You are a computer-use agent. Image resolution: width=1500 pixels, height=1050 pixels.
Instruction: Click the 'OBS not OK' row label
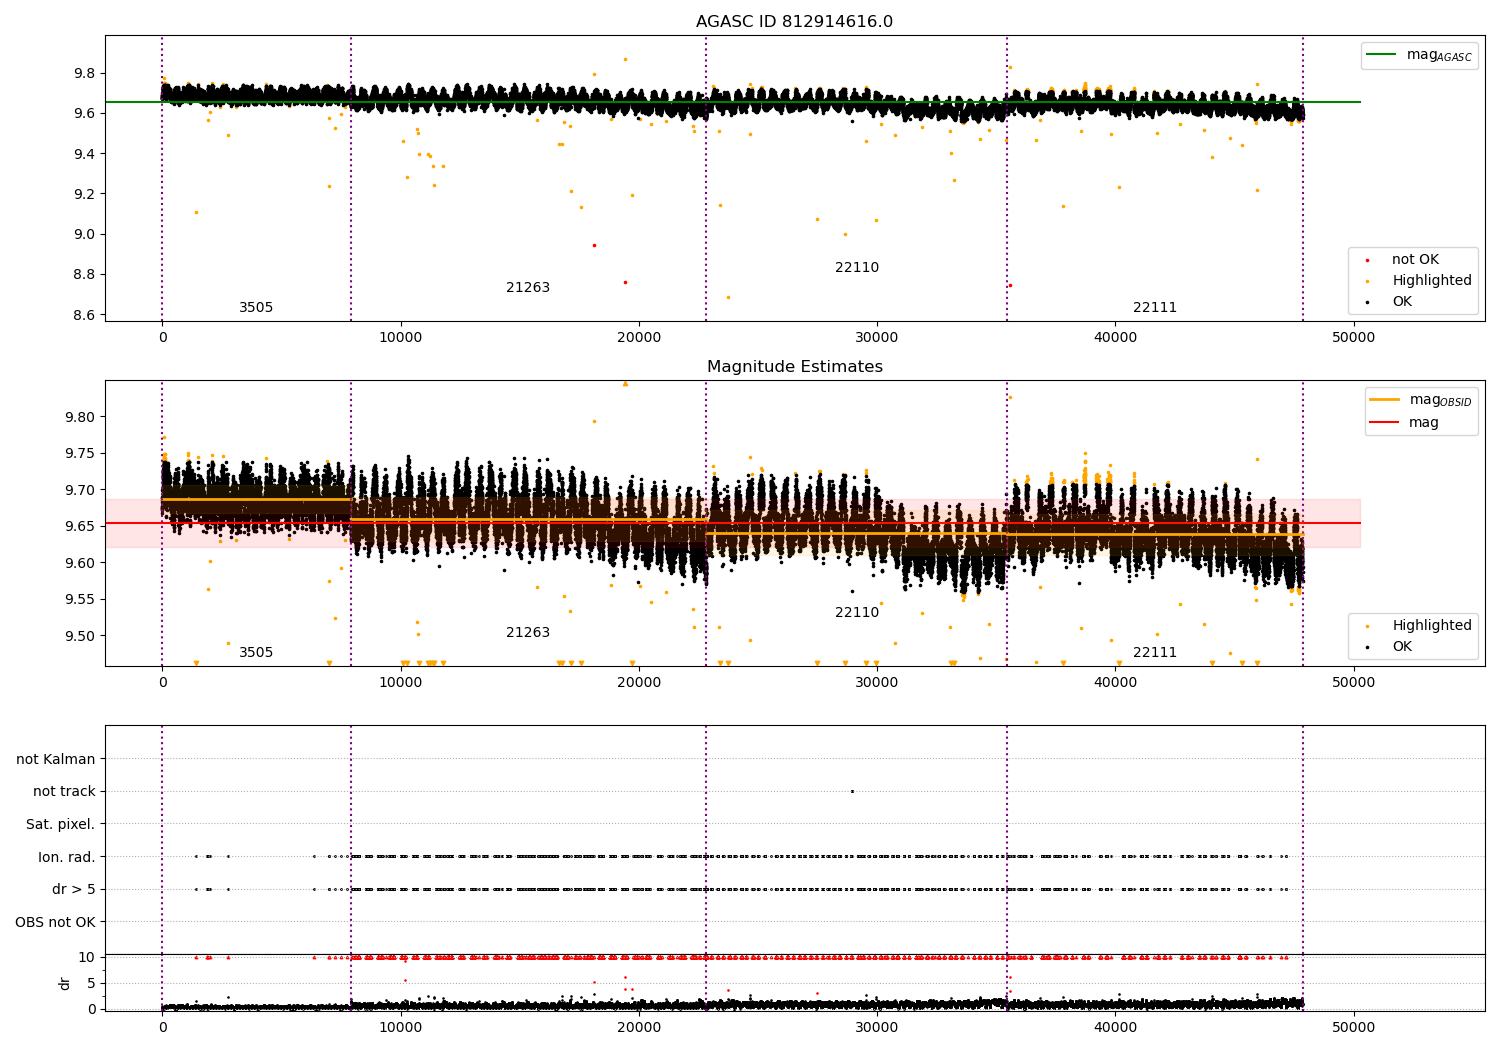pos(56,922)
